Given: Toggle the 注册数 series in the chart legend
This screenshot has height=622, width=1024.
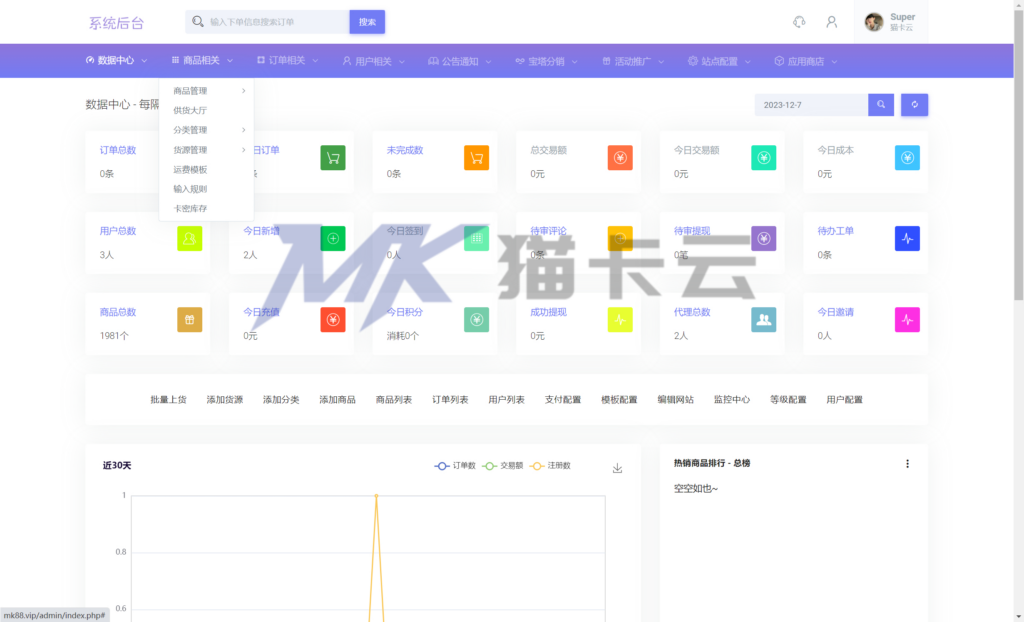Looking at the screenshot, I should click(x=550, y=466).
